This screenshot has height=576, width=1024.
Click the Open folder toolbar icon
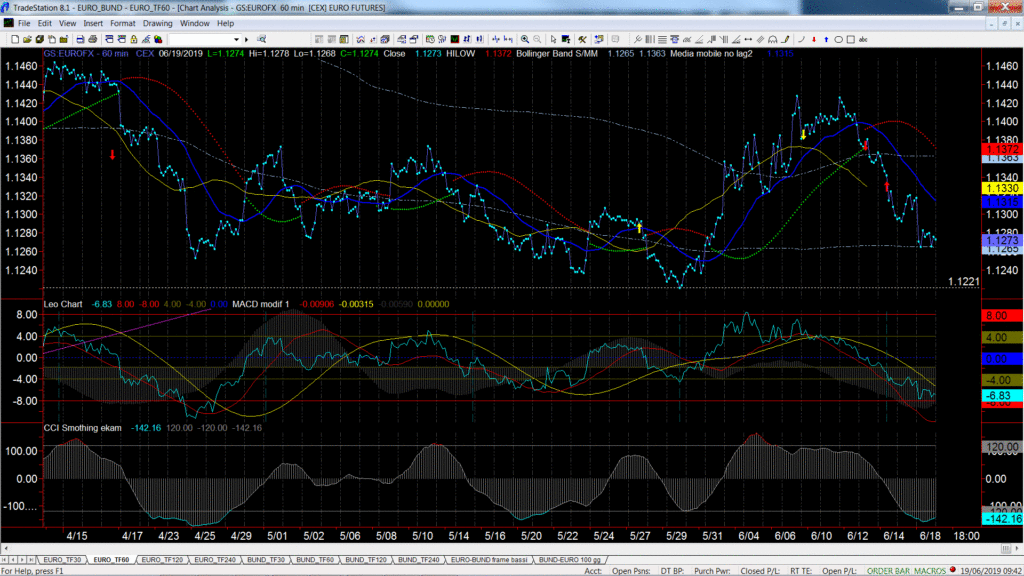pyautogui.click(x=27, y=39)
